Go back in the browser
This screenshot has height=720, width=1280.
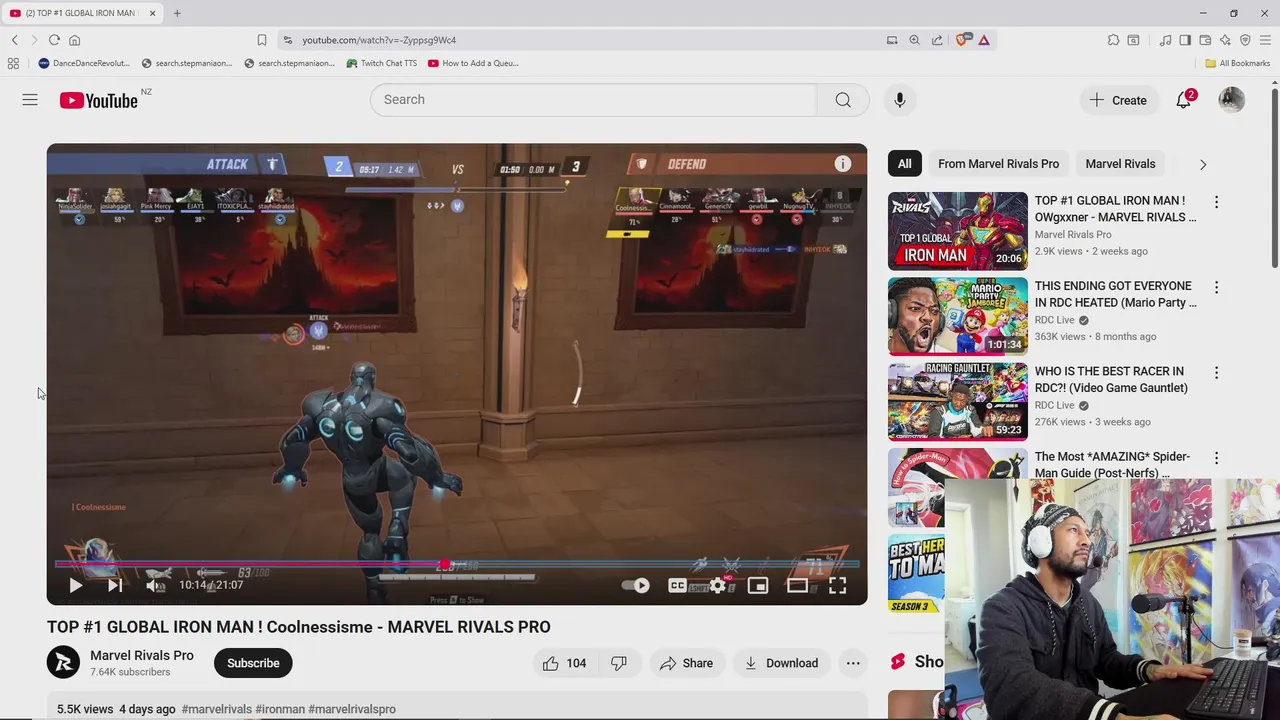pyautogui.click(x=15, y=40)
